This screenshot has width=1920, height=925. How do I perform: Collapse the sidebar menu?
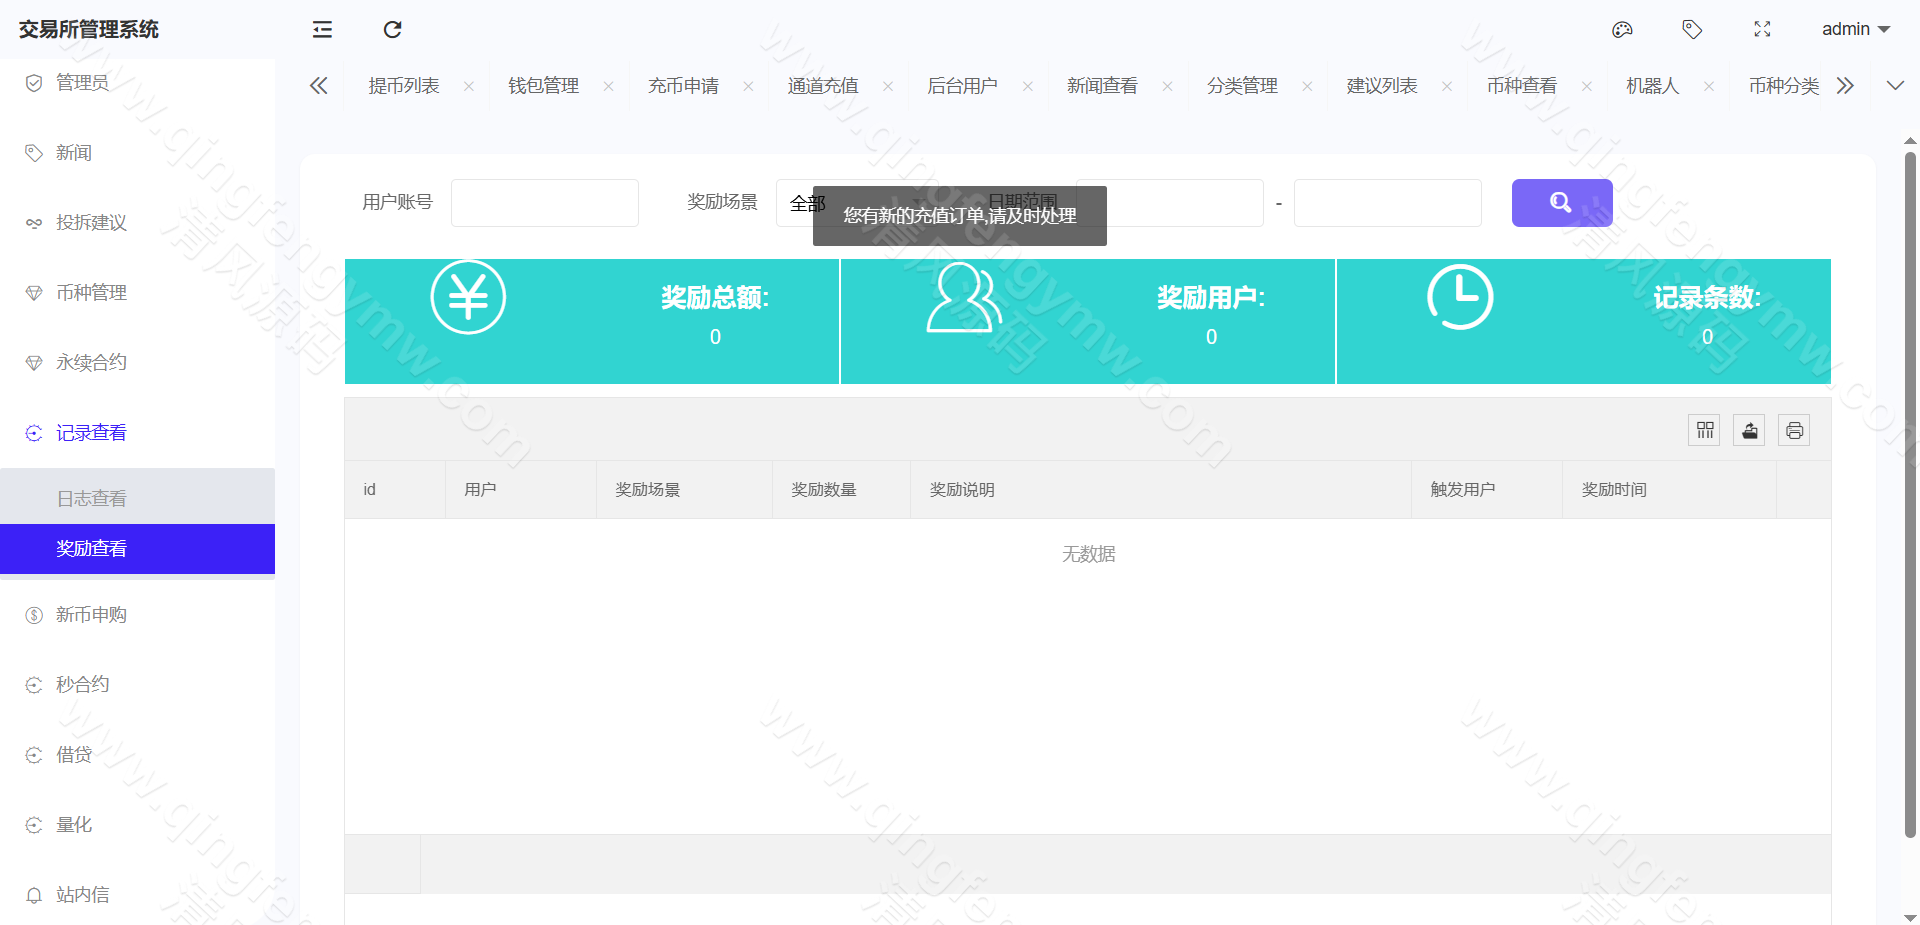(x=322, y=29)
